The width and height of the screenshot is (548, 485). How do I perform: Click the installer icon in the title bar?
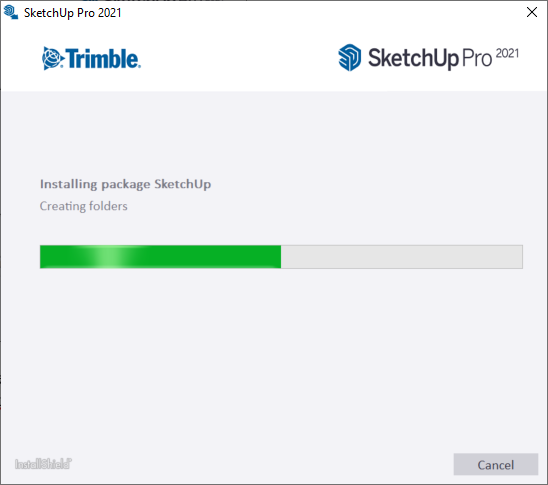tap(10, 13)
